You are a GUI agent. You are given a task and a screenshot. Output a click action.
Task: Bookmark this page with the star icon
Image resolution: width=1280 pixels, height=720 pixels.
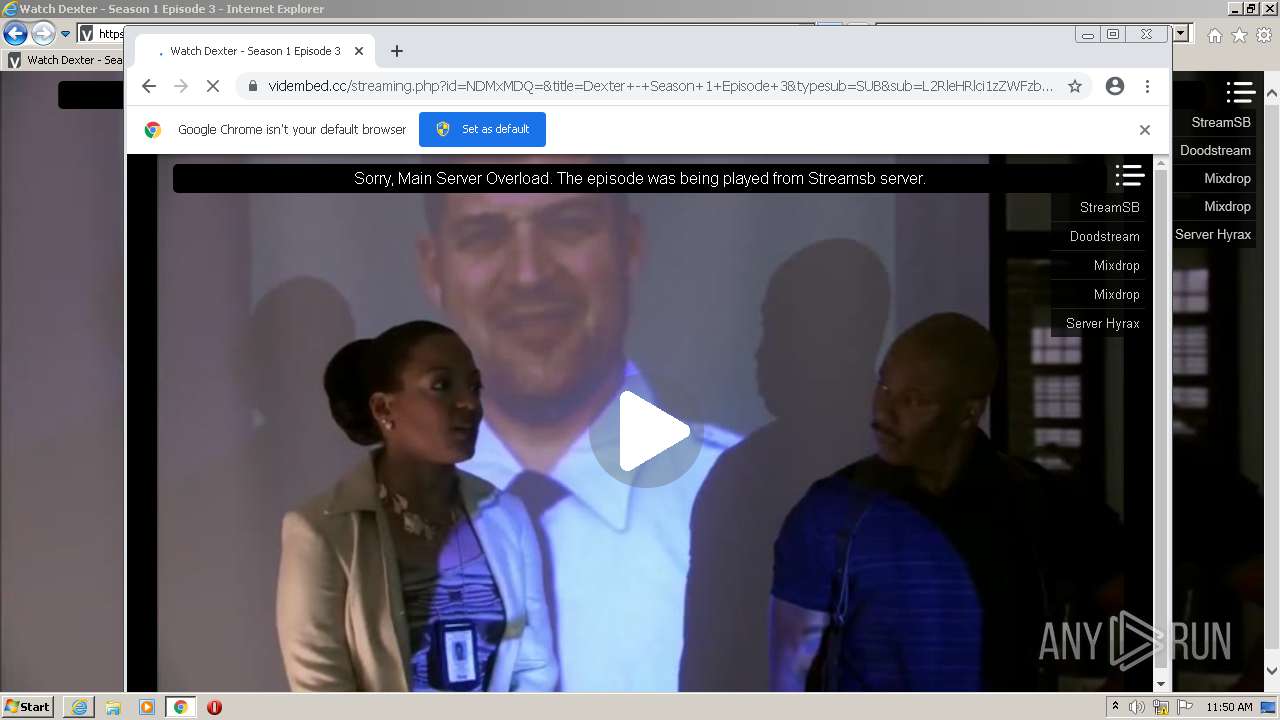1075,86
